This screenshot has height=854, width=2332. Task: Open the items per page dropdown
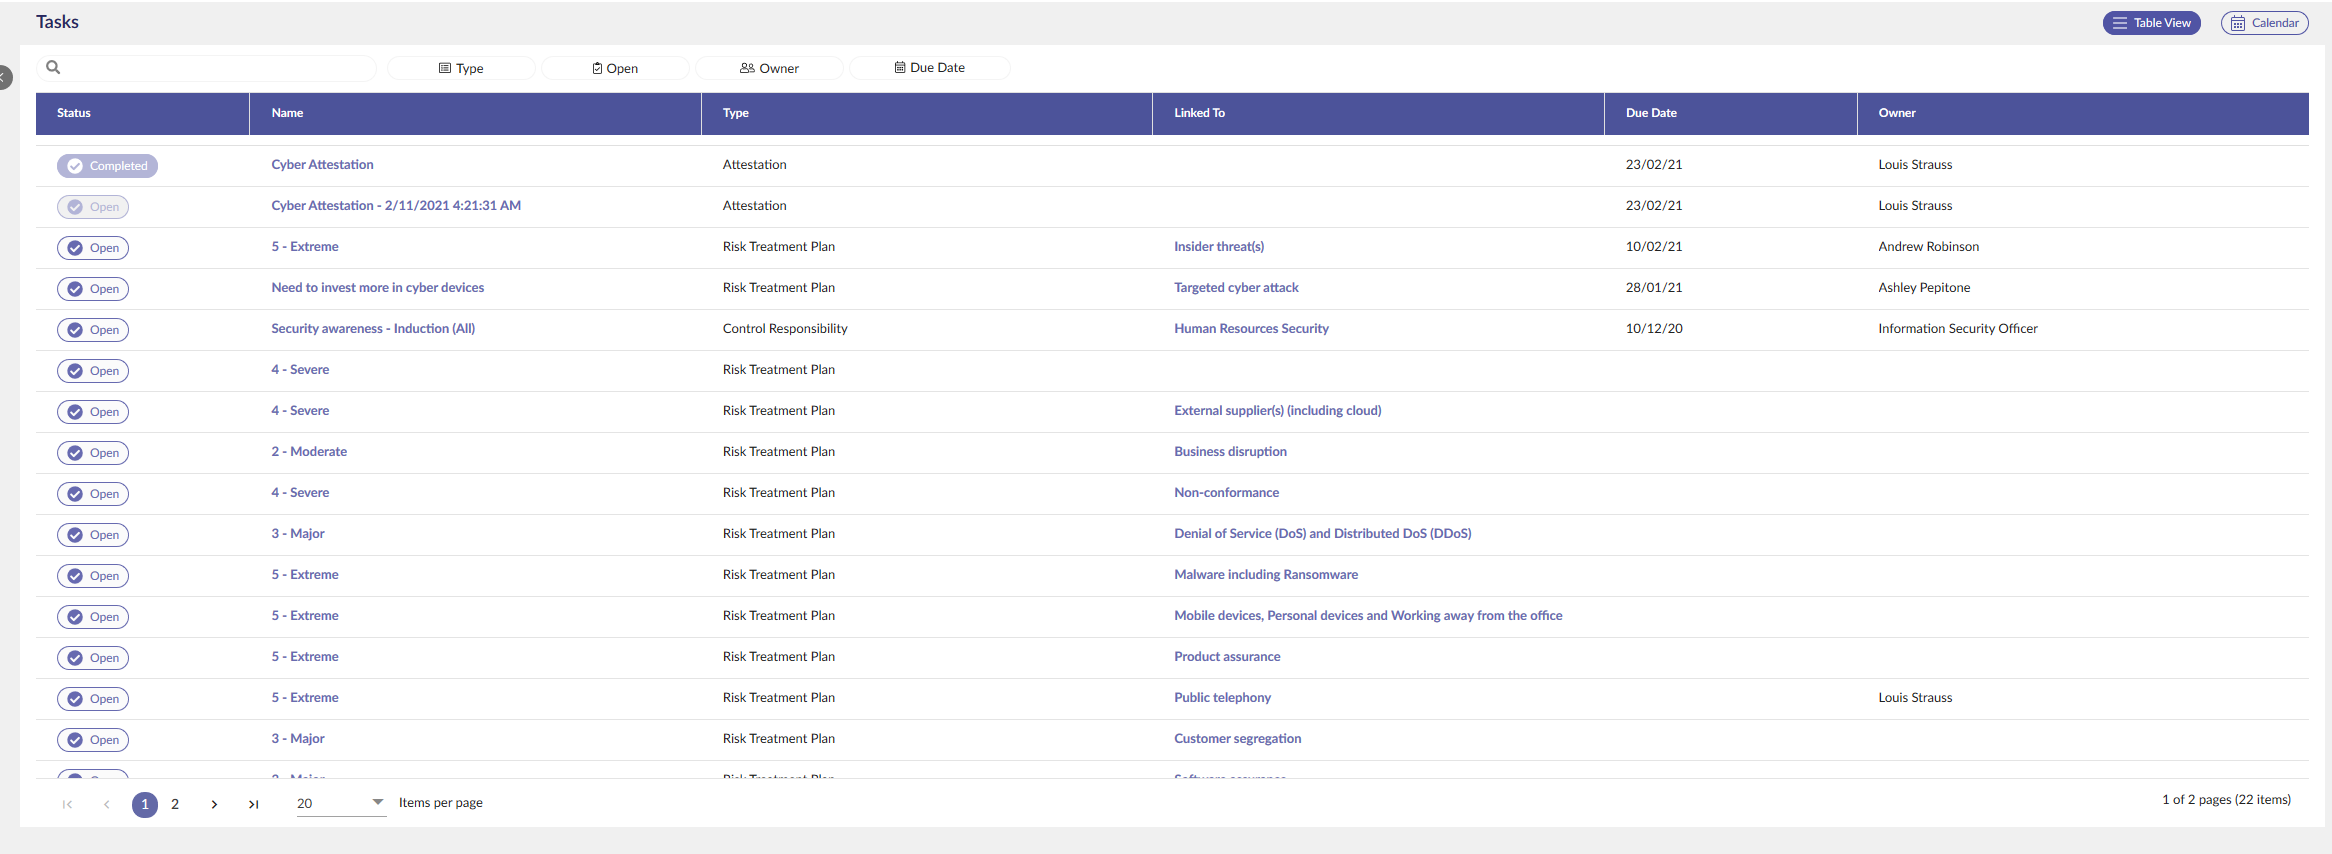(341, 803)
